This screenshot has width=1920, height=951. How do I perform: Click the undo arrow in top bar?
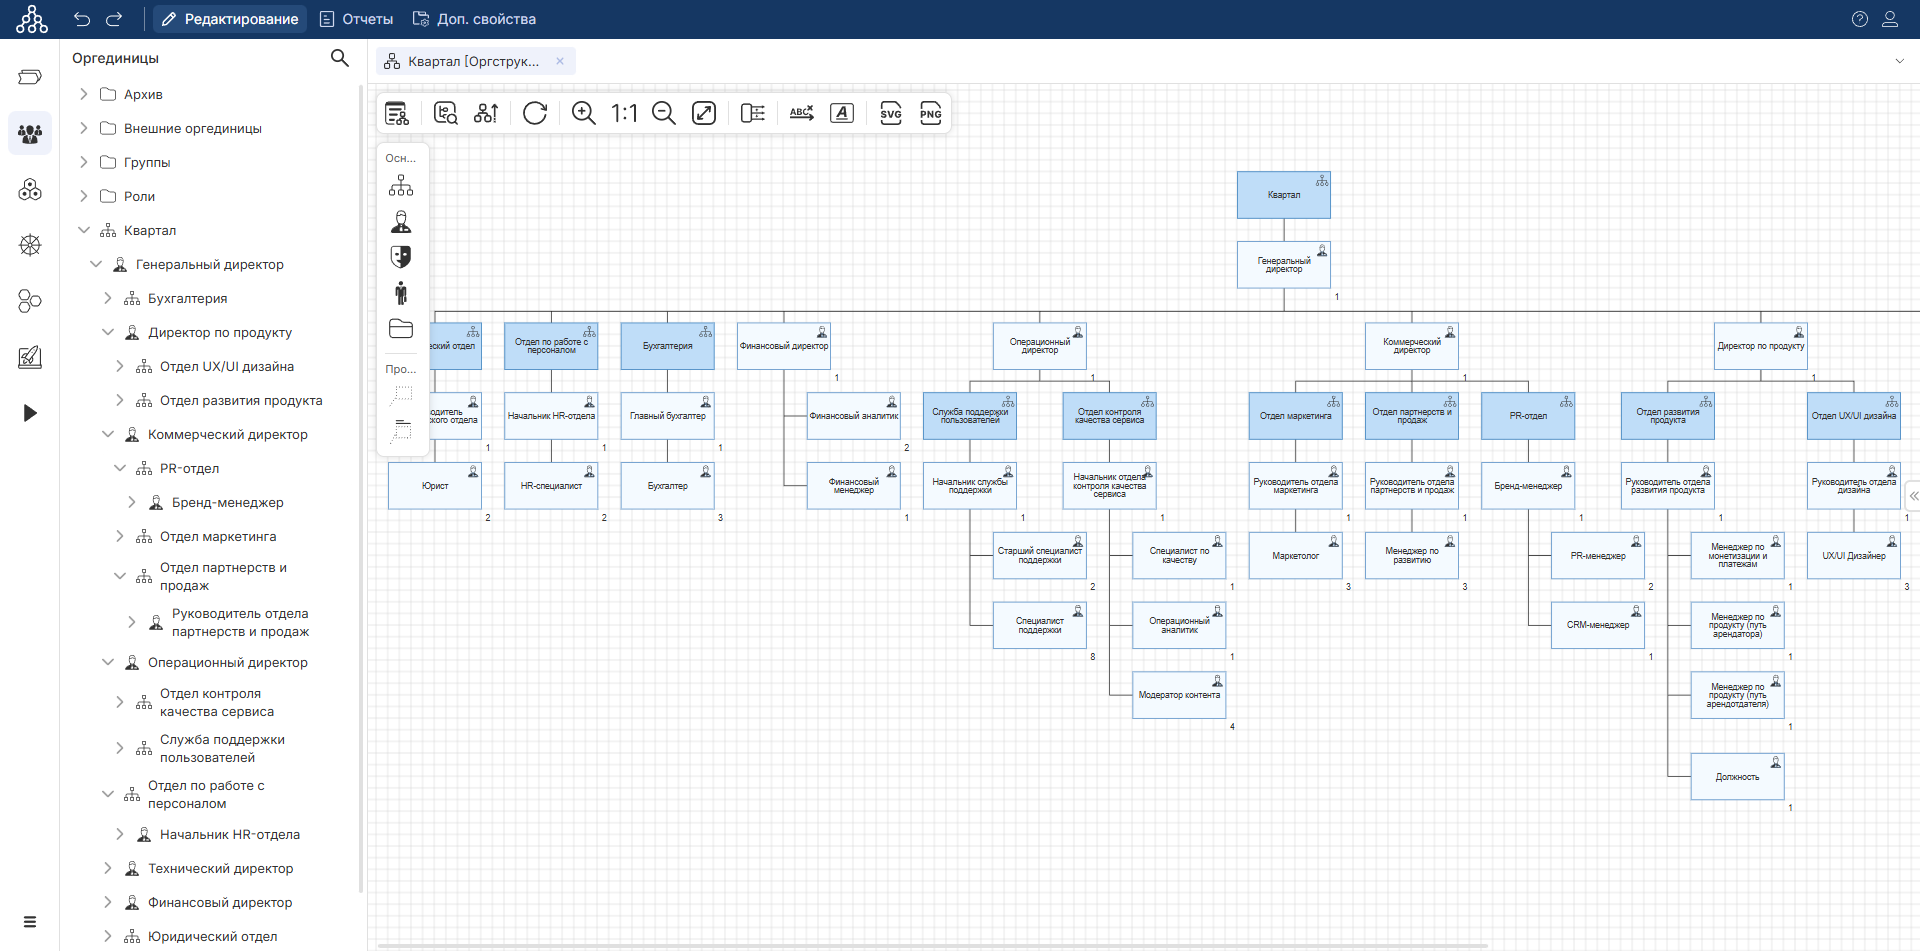click(x=82, y=19)
